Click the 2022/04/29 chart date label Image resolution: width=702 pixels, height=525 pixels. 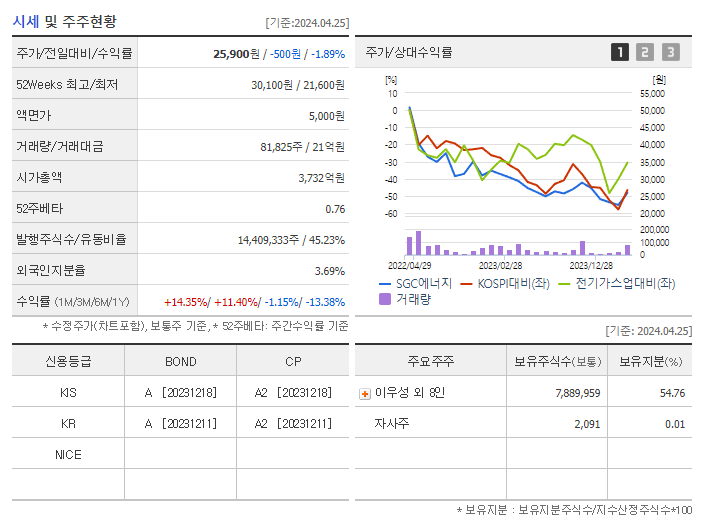coord(410,266)
